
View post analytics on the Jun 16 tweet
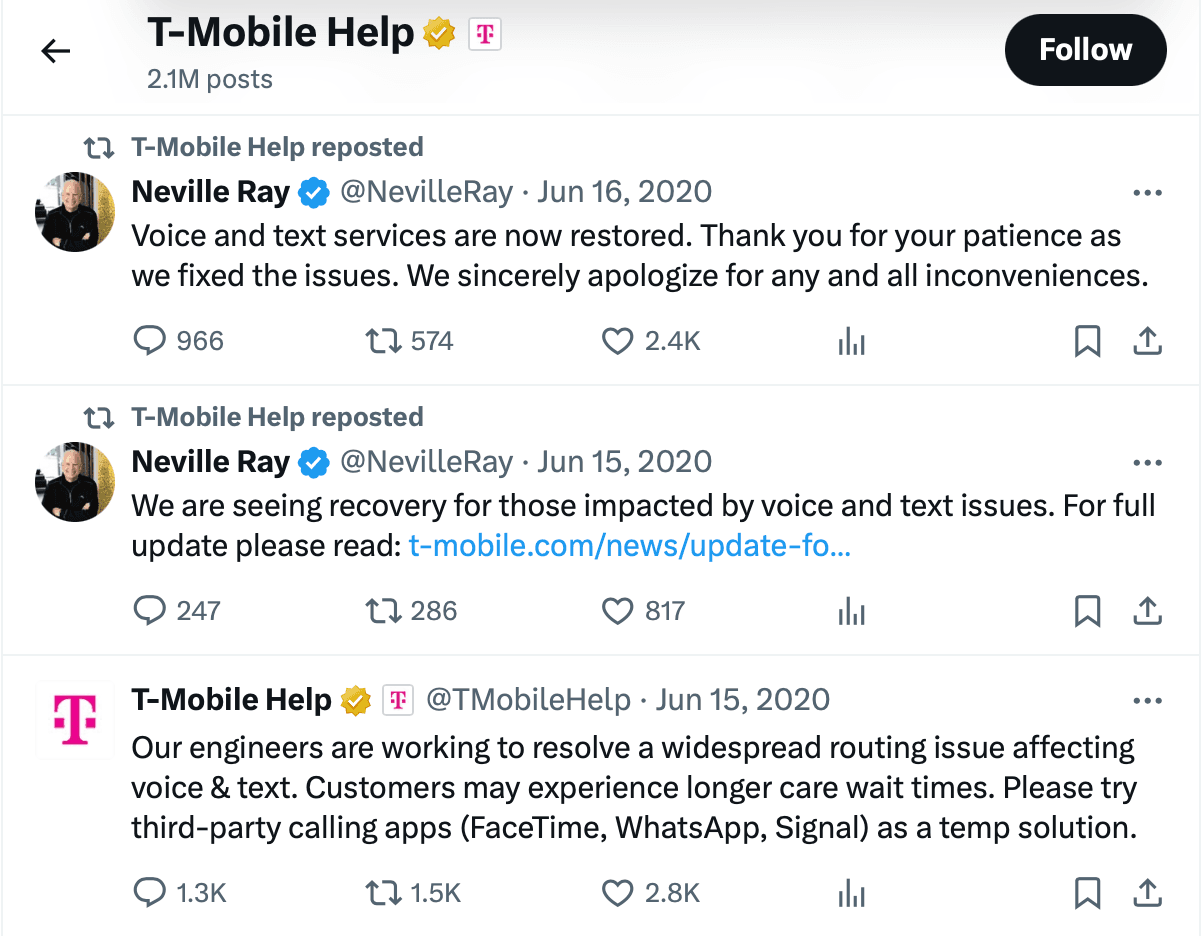point(851,341)
